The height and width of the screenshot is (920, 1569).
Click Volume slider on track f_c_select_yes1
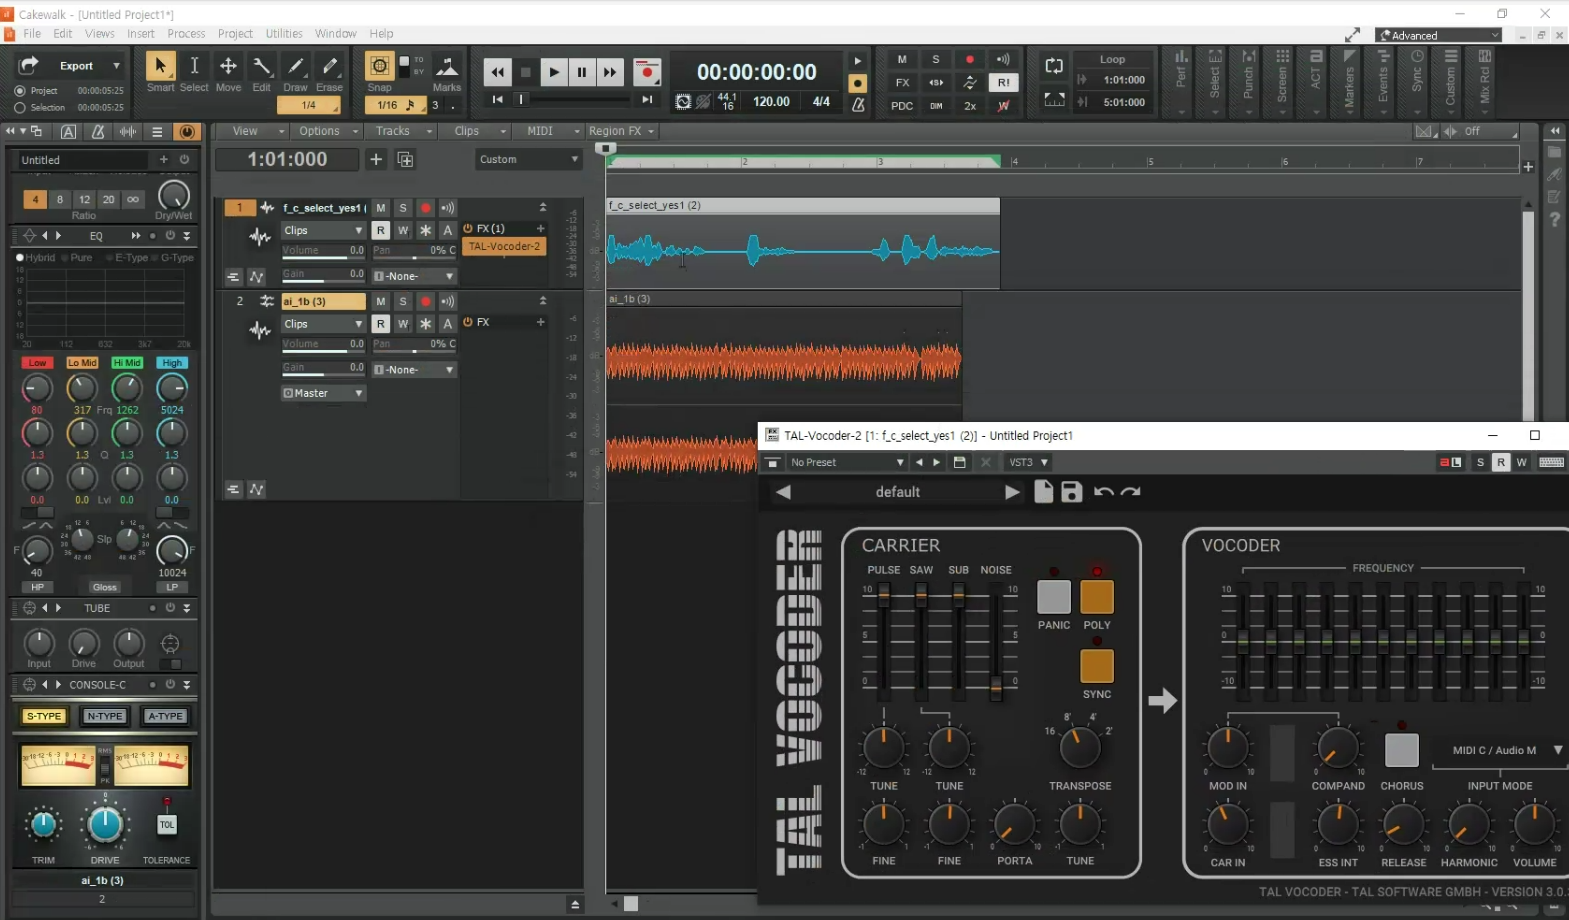coord(323,253)
